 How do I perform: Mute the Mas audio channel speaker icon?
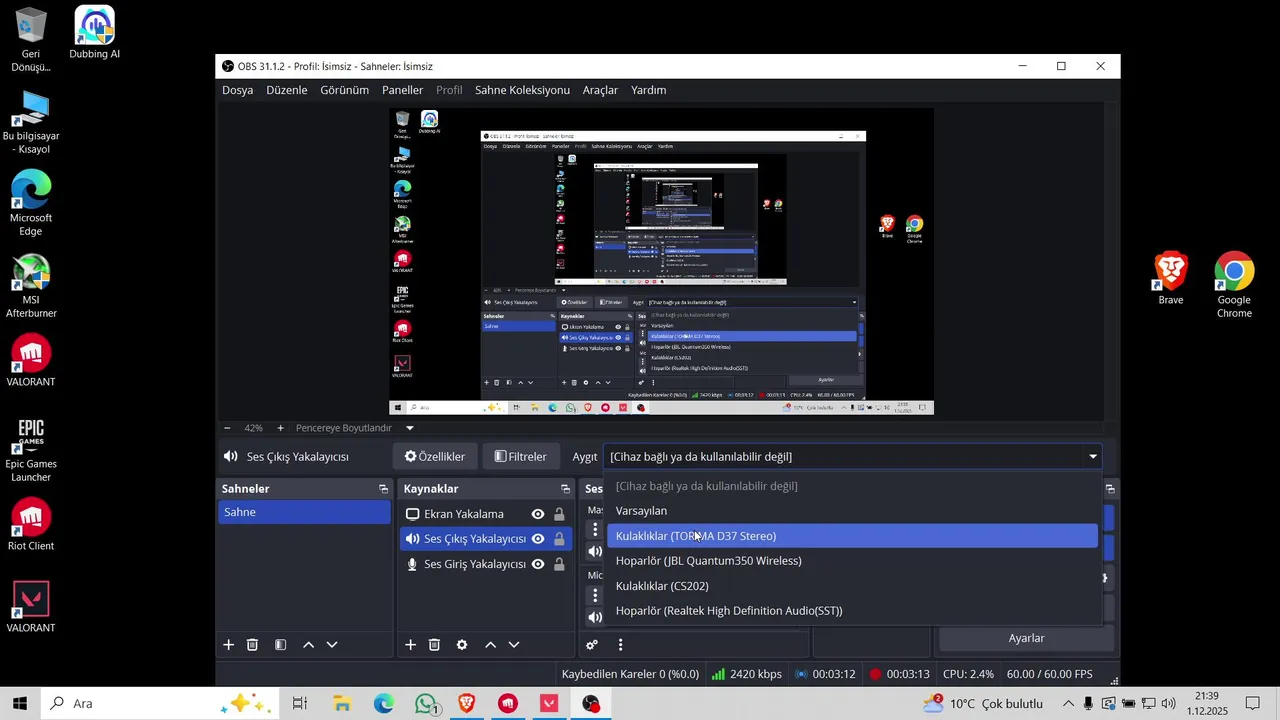point(595,551)
